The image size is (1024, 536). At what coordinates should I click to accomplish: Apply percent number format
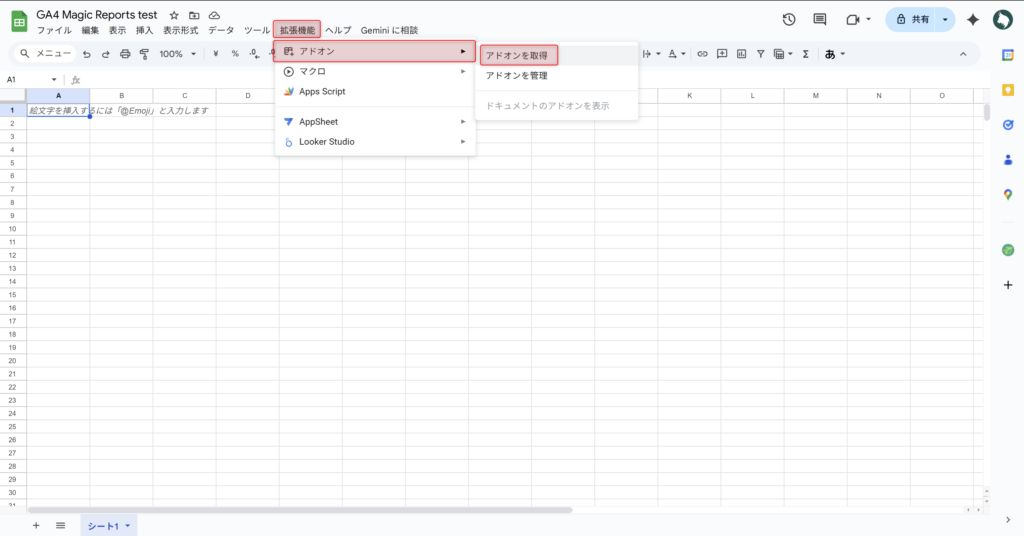tap(235, 54)
